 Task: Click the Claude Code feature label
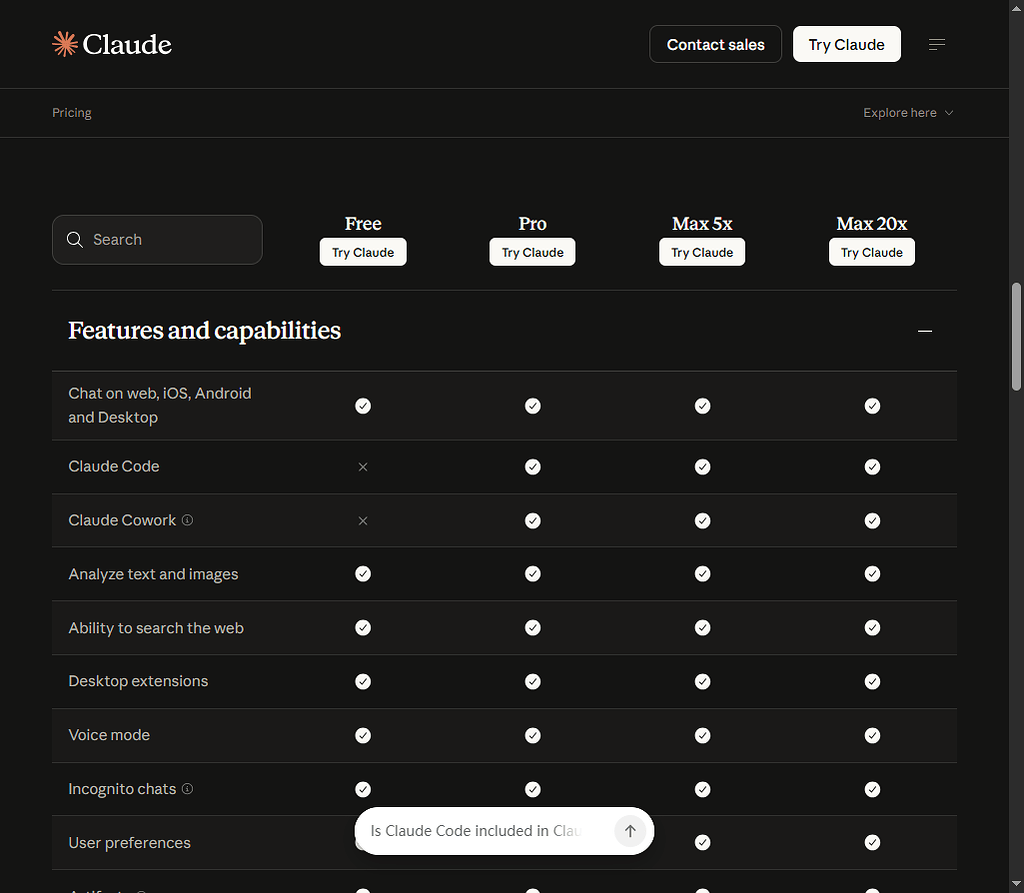114,466
